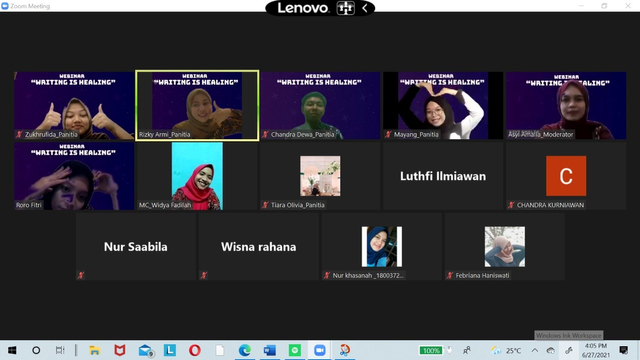Viewport: 640px width, 360px height.
Task: Switch to Microsoft Edge in taskbar
Action: [245, 350]
